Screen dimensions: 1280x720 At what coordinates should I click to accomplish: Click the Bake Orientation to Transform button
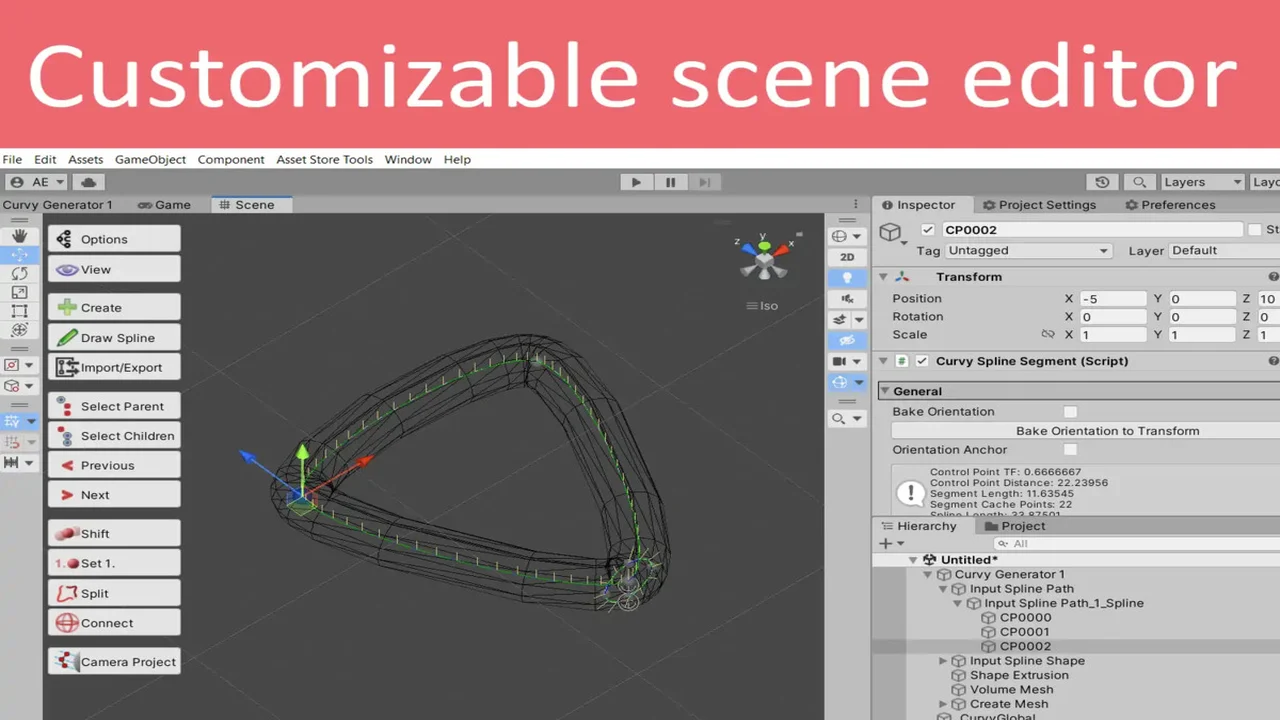tap(1107, 431)
